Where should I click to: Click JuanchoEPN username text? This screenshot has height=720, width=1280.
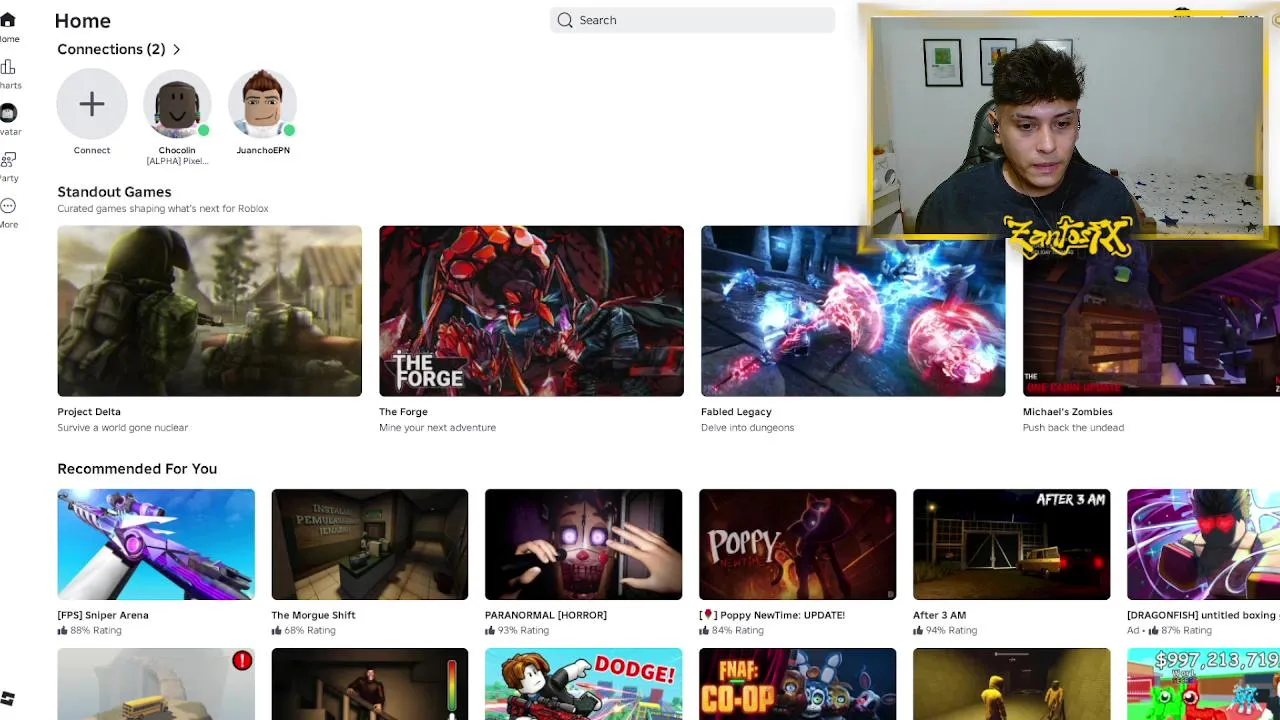pyautogui.click(x=263, y=150)
